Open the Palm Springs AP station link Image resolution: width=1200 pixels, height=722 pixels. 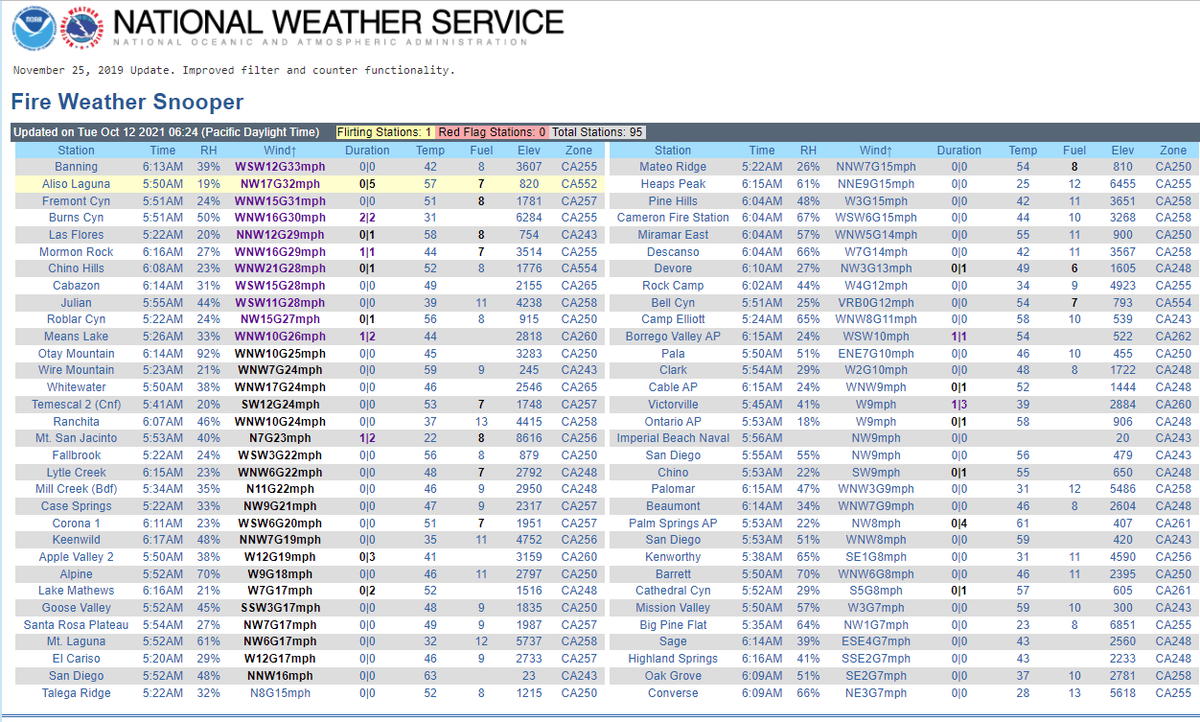[x=673, y=523]
